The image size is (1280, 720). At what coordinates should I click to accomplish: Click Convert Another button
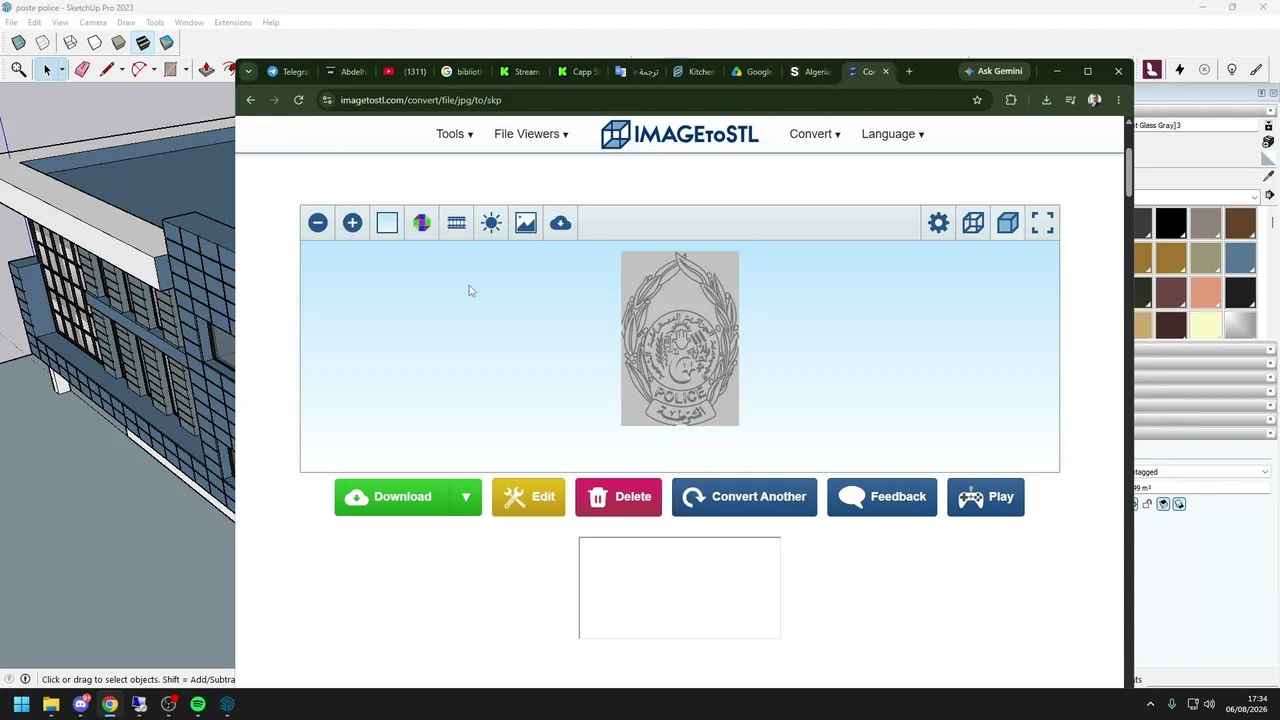[x=744, y=497]
